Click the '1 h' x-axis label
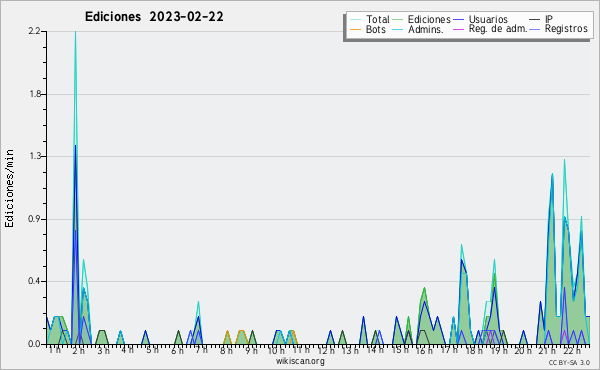The height and width of the screenshot is (370, 600). click(x=54, y=350)
